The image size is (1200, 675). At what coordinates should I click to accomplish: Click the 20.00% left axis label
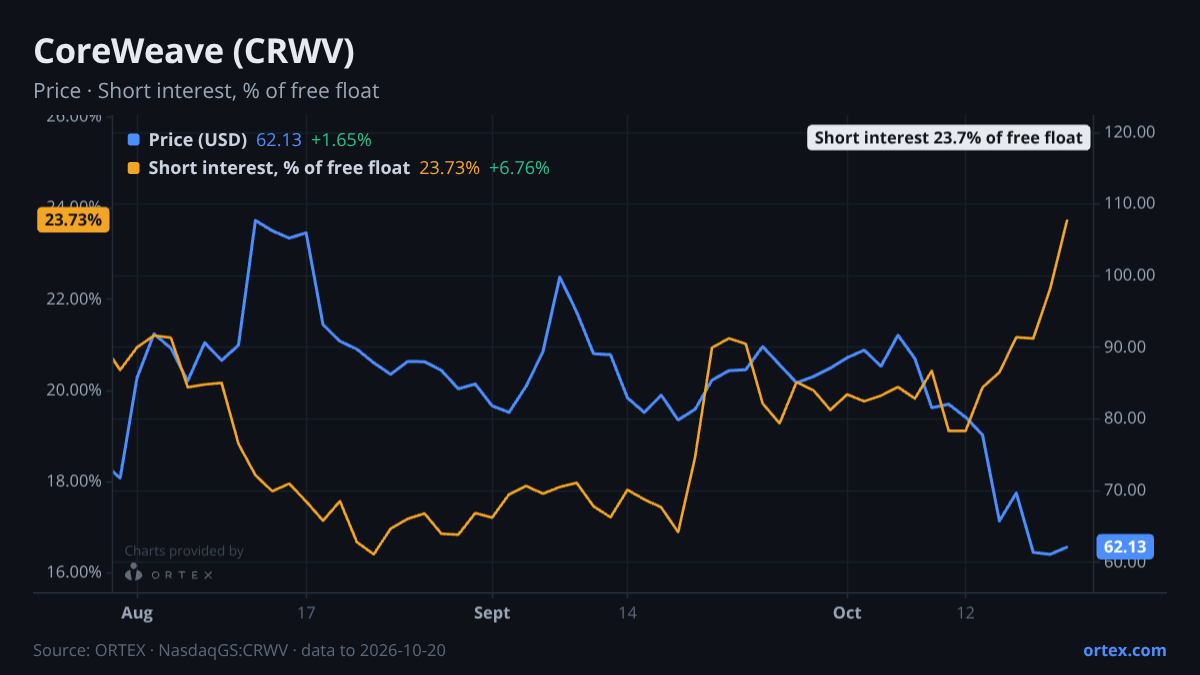73,390
